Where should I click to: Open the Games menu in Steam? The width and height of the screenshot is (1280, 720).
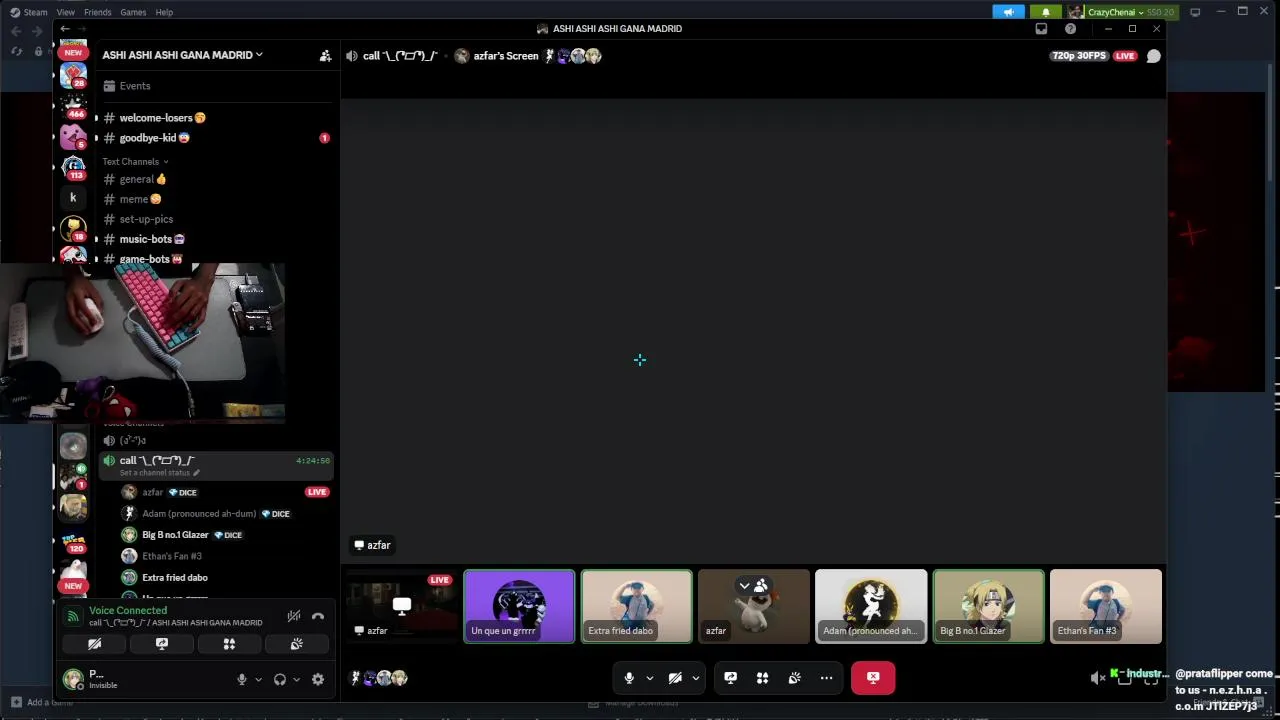tap(133, 12)
